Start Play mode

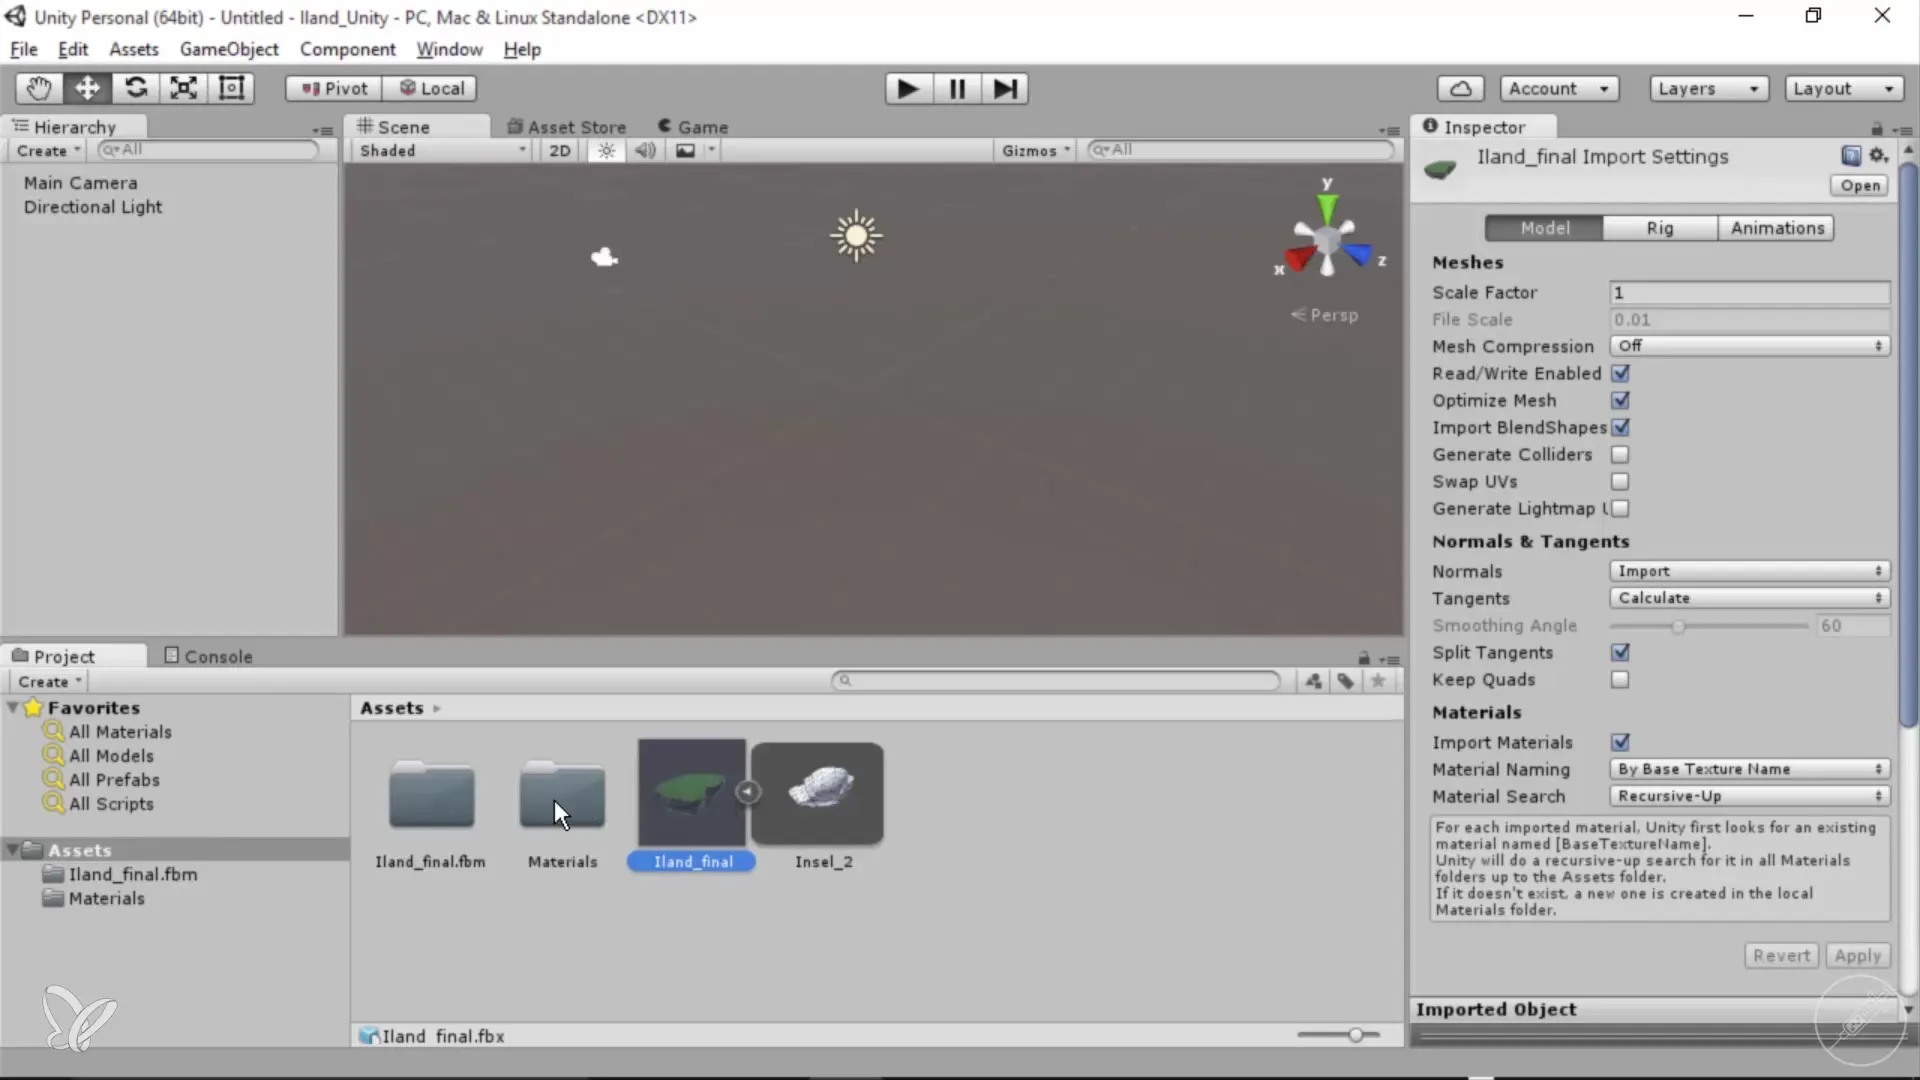908,89
